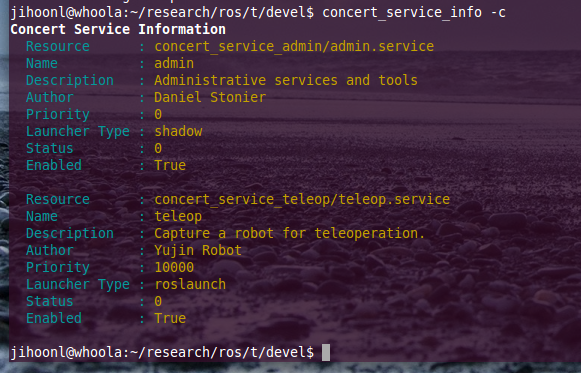Click the 'Launcher Type' label above roslaunch's Status
This screenshot has height=373, width=581.
pyautogui.click(x=78, y=284)
